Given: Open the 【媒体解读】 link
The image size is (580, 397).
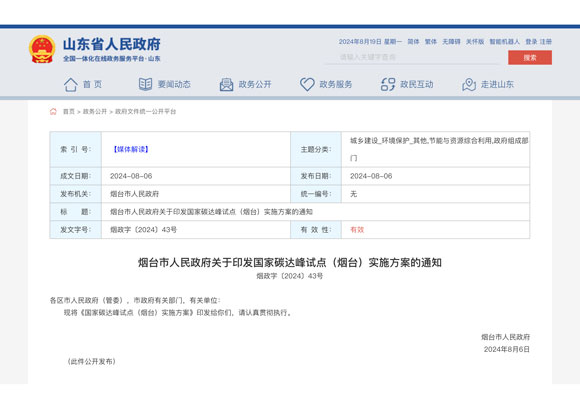Looking at the screenshot, I should tap(131, 149).
